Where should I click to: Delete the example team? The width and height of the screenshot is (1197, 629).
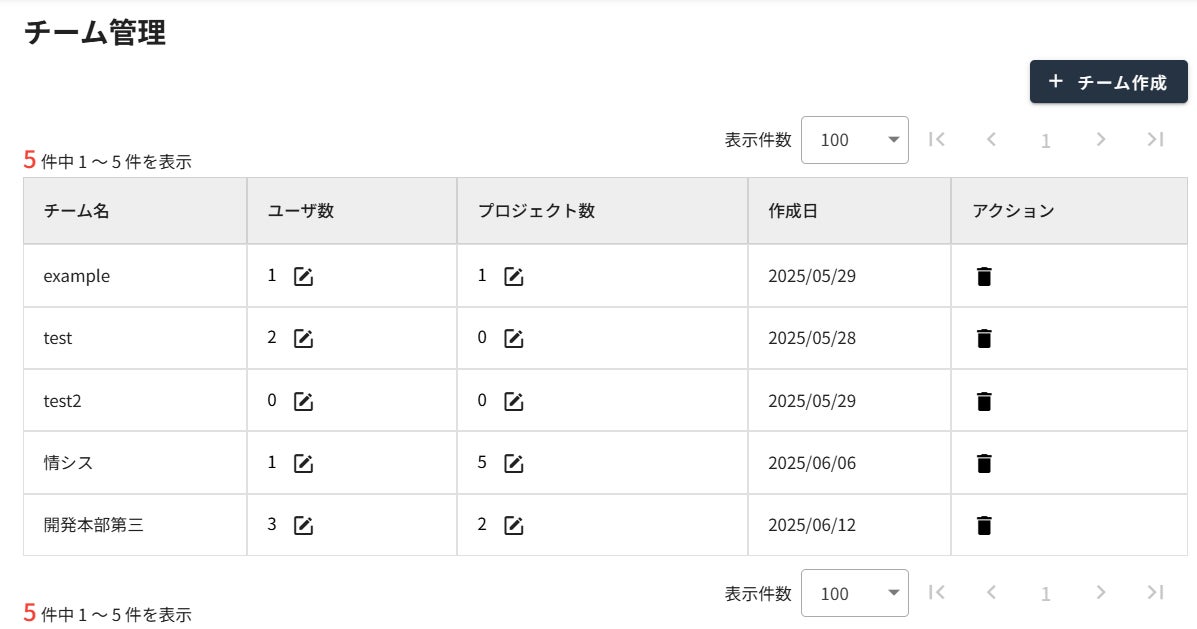click(x=984, y=277)
